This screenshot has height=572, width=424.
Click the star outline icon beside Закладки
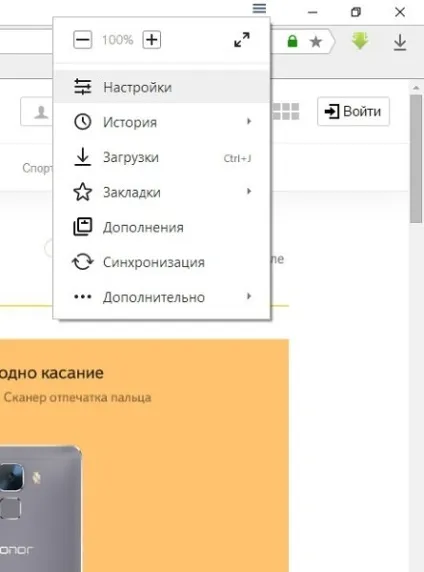[83, 192]
